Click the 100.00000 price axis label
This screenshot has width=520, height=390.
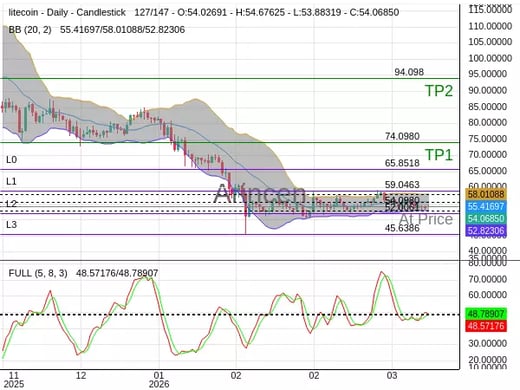click(x=490, y=58)
